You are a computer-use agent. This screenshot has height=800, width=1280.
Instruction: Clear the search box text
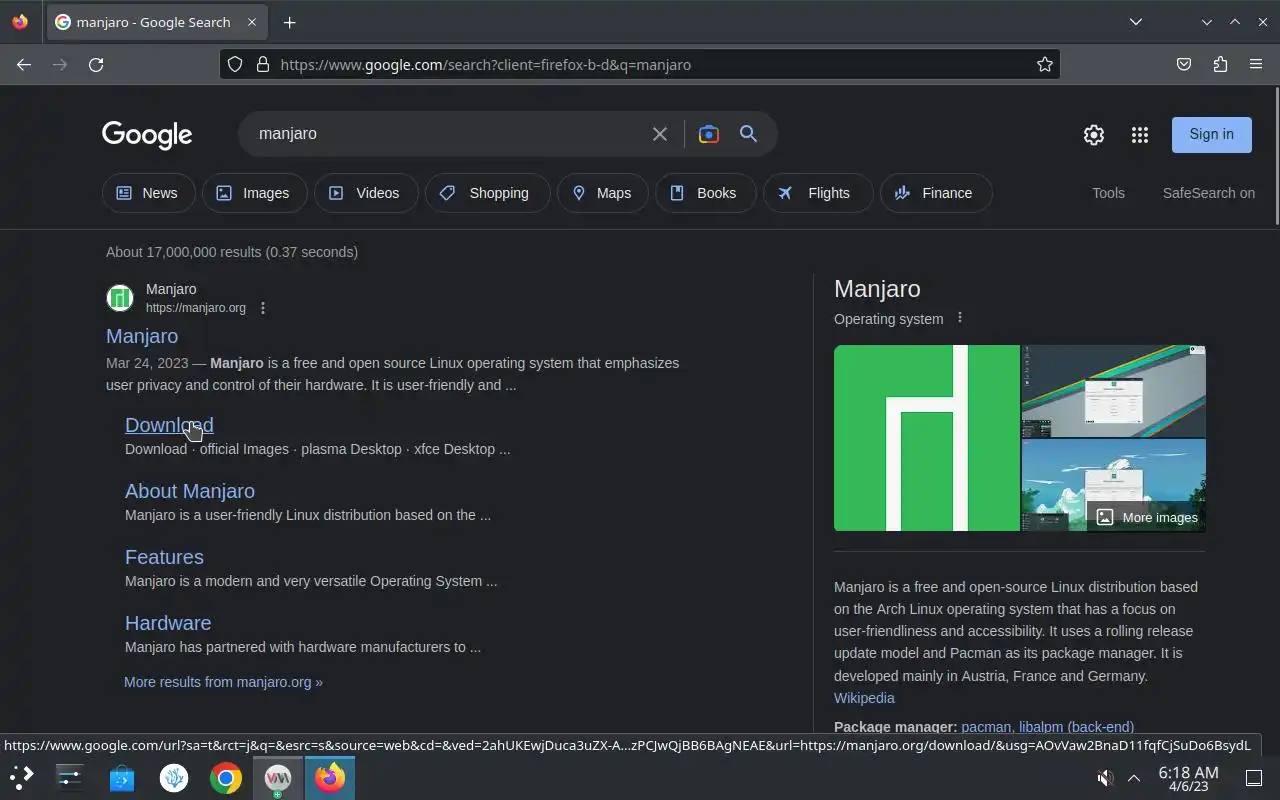point(660,134)
